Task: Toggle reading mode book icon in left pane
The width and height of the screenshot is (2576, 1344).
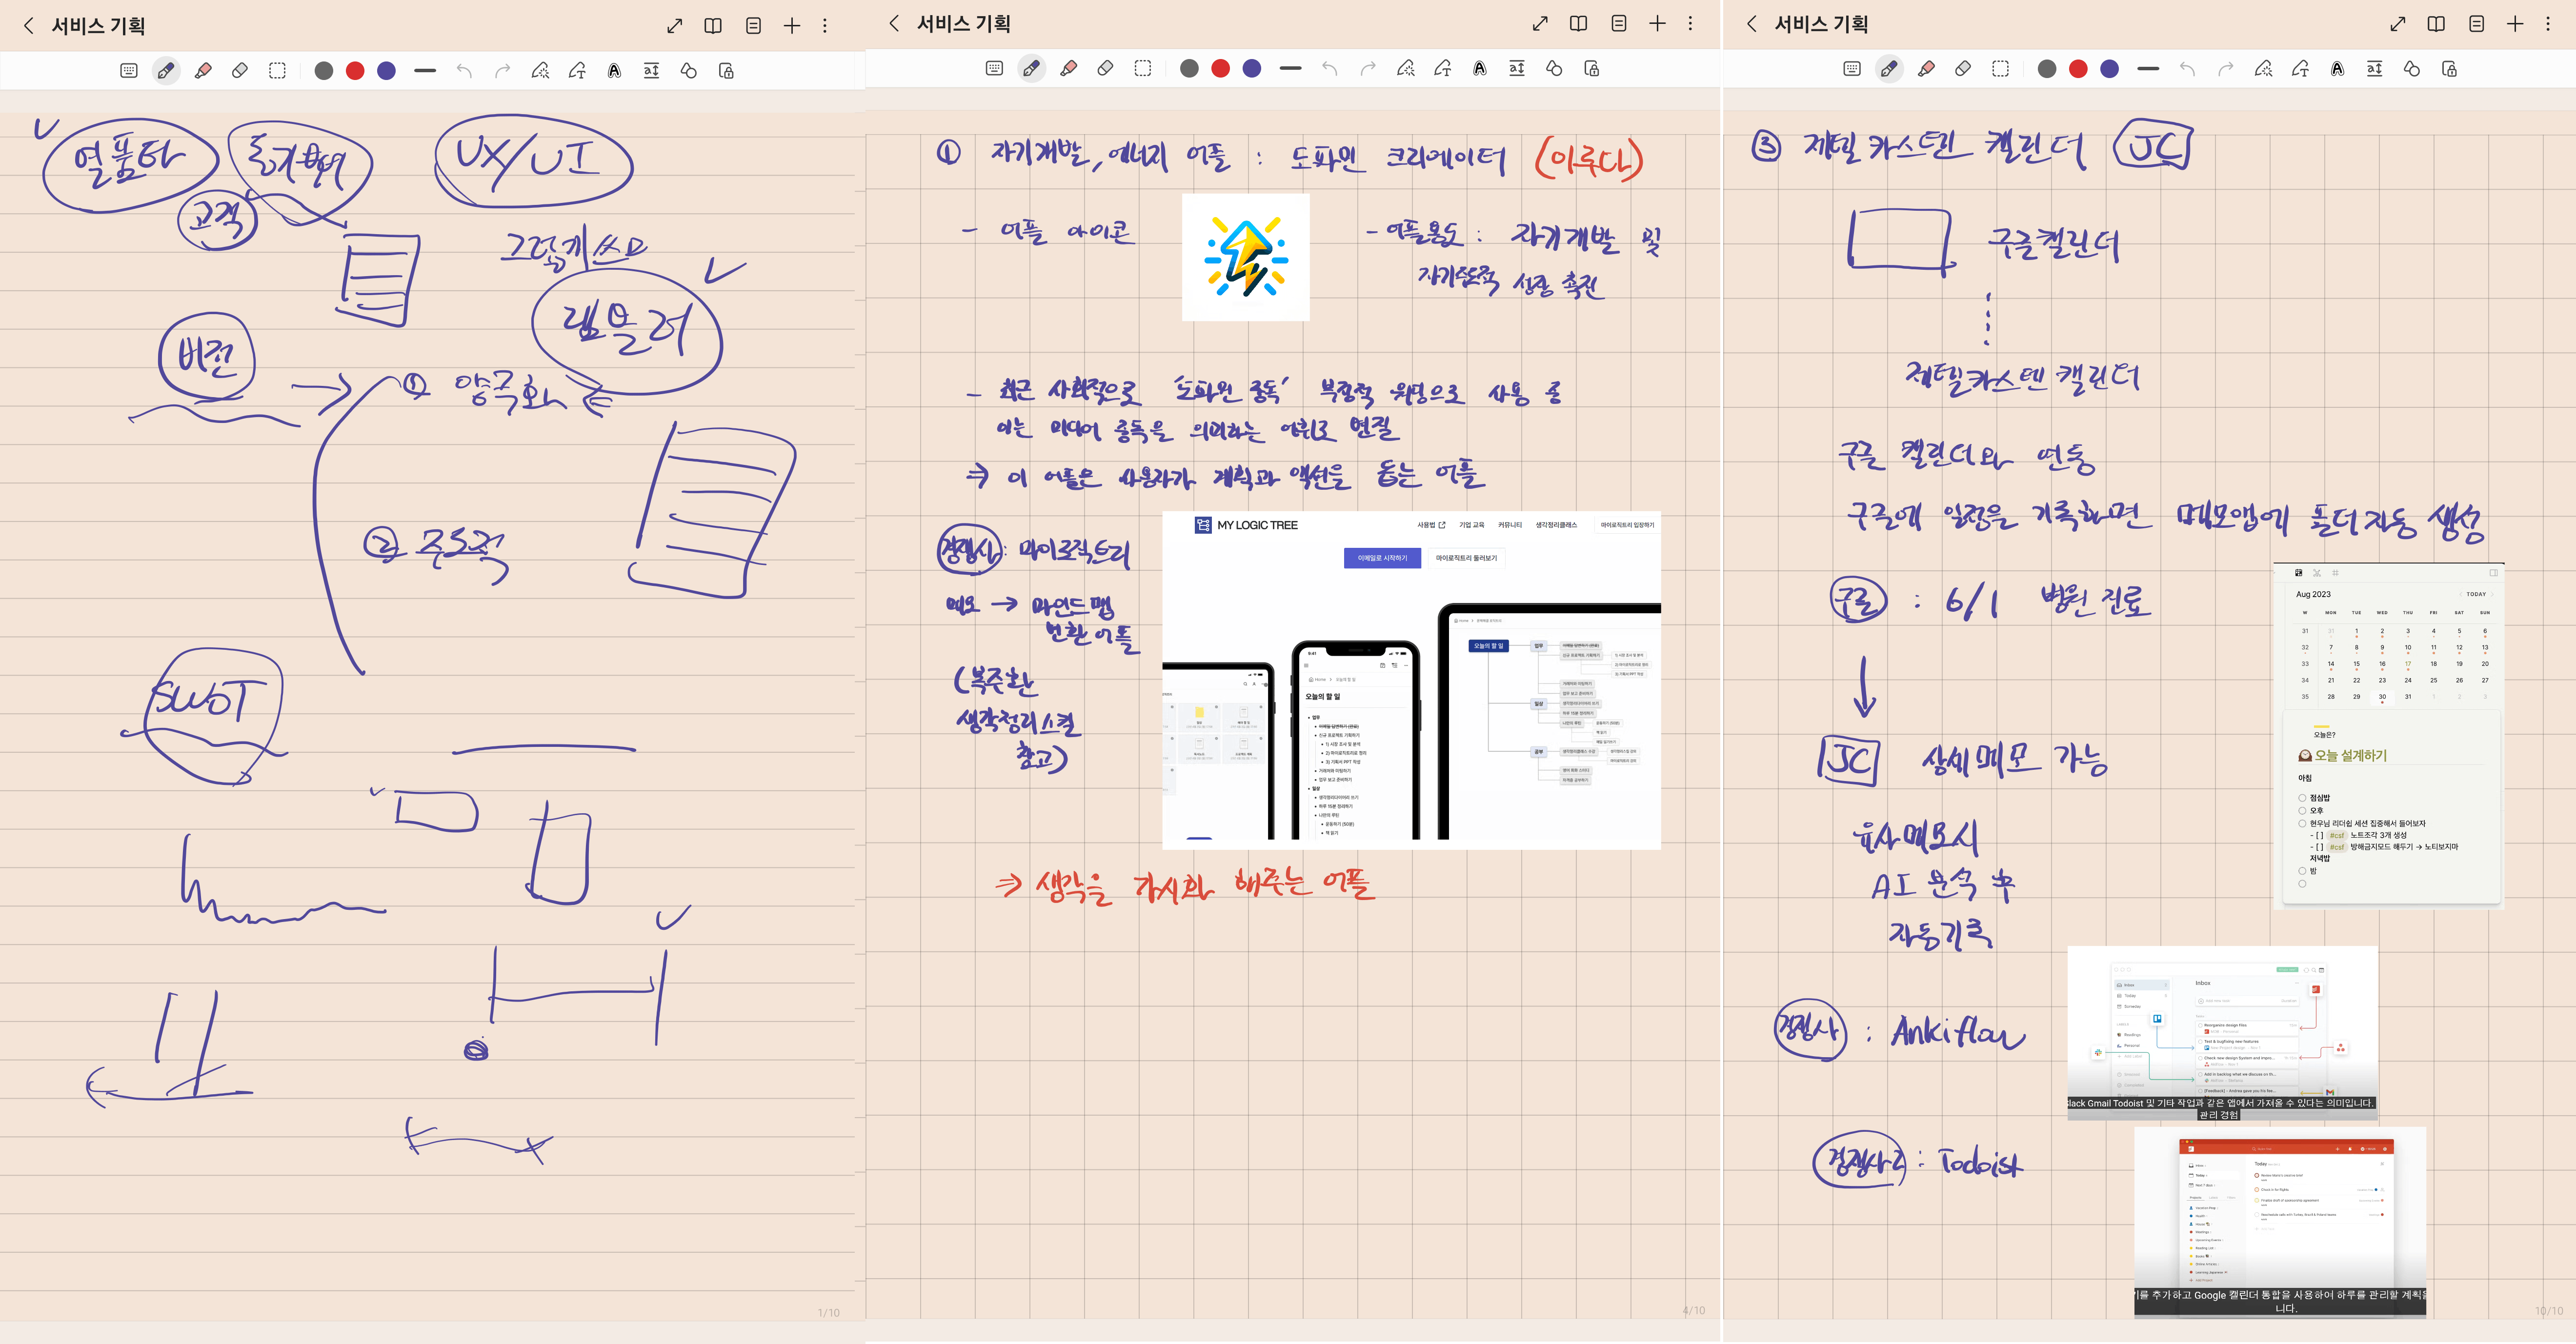Action: coord(713,26)
